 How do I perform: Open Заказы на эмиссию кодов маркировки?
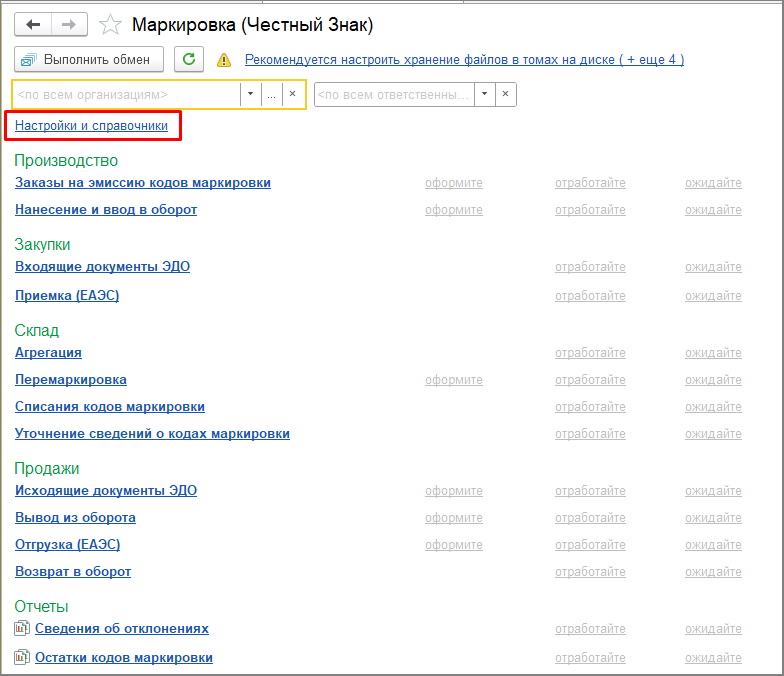[x=143, y=182]
